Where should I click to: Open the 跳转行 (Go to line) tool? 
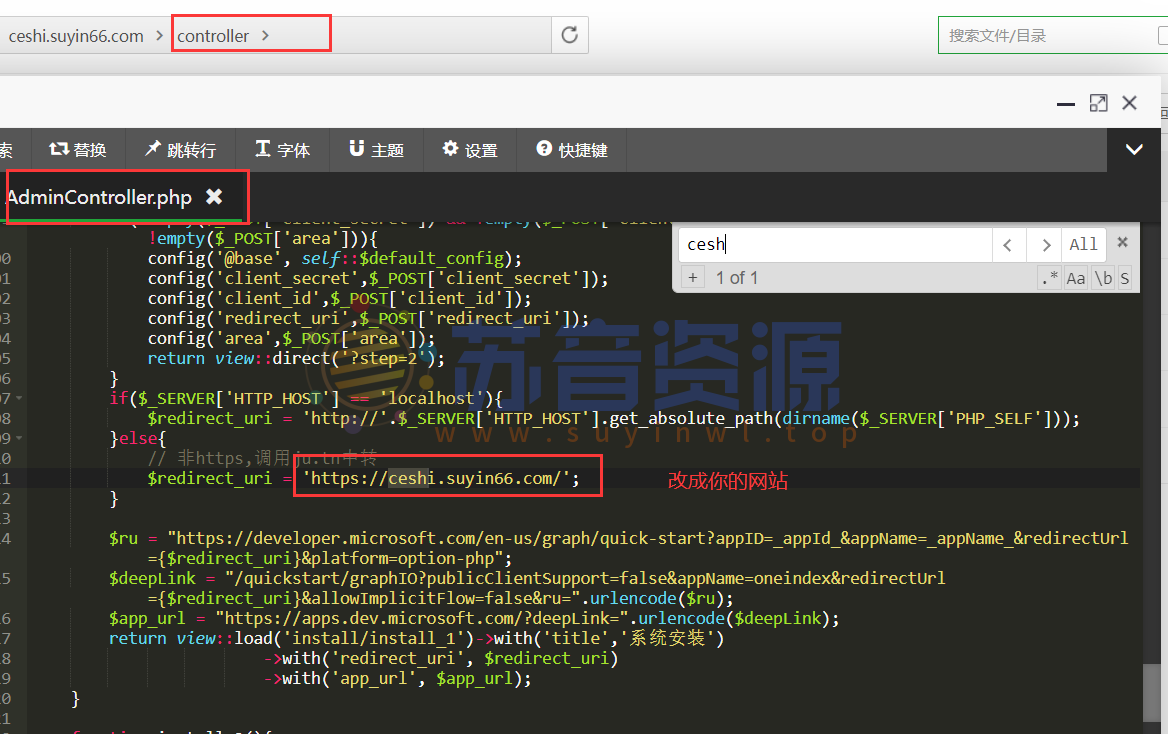coord(180,150)
